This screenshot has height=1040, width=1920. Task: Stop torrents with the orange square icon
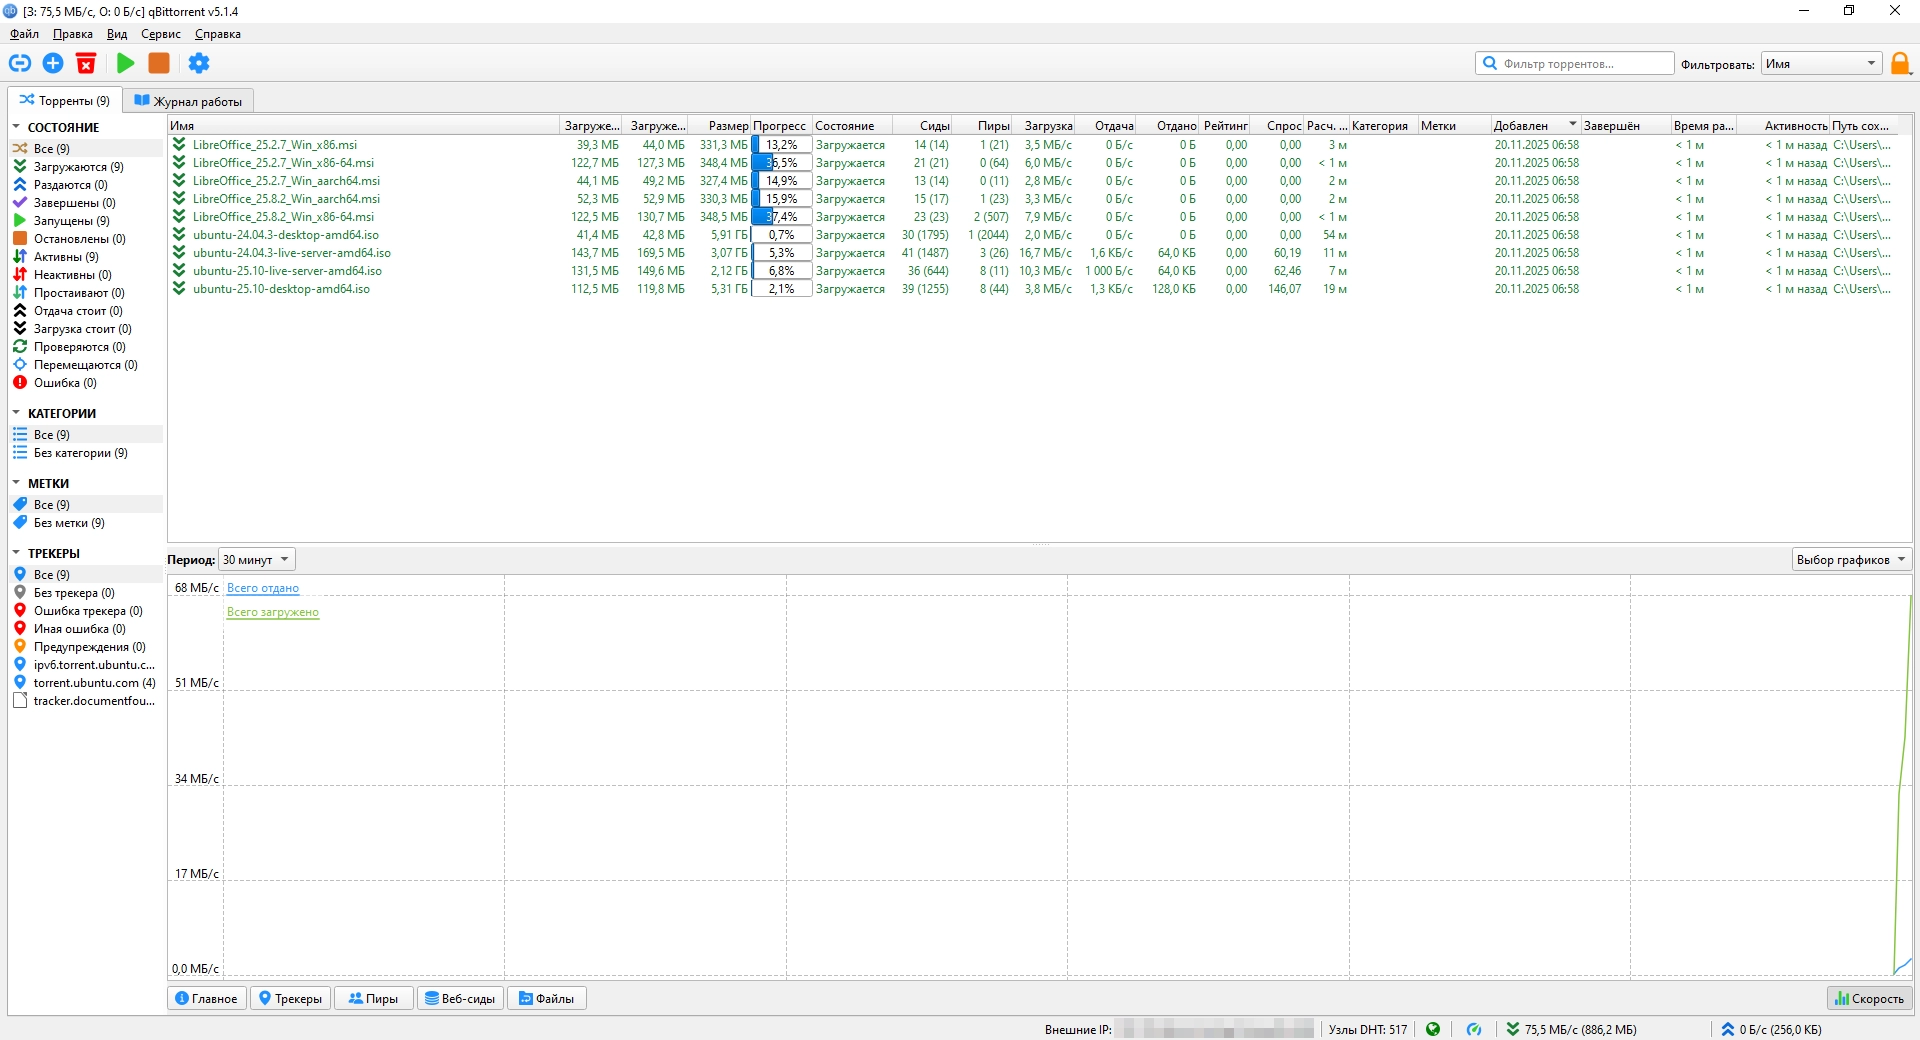point(159,64)
